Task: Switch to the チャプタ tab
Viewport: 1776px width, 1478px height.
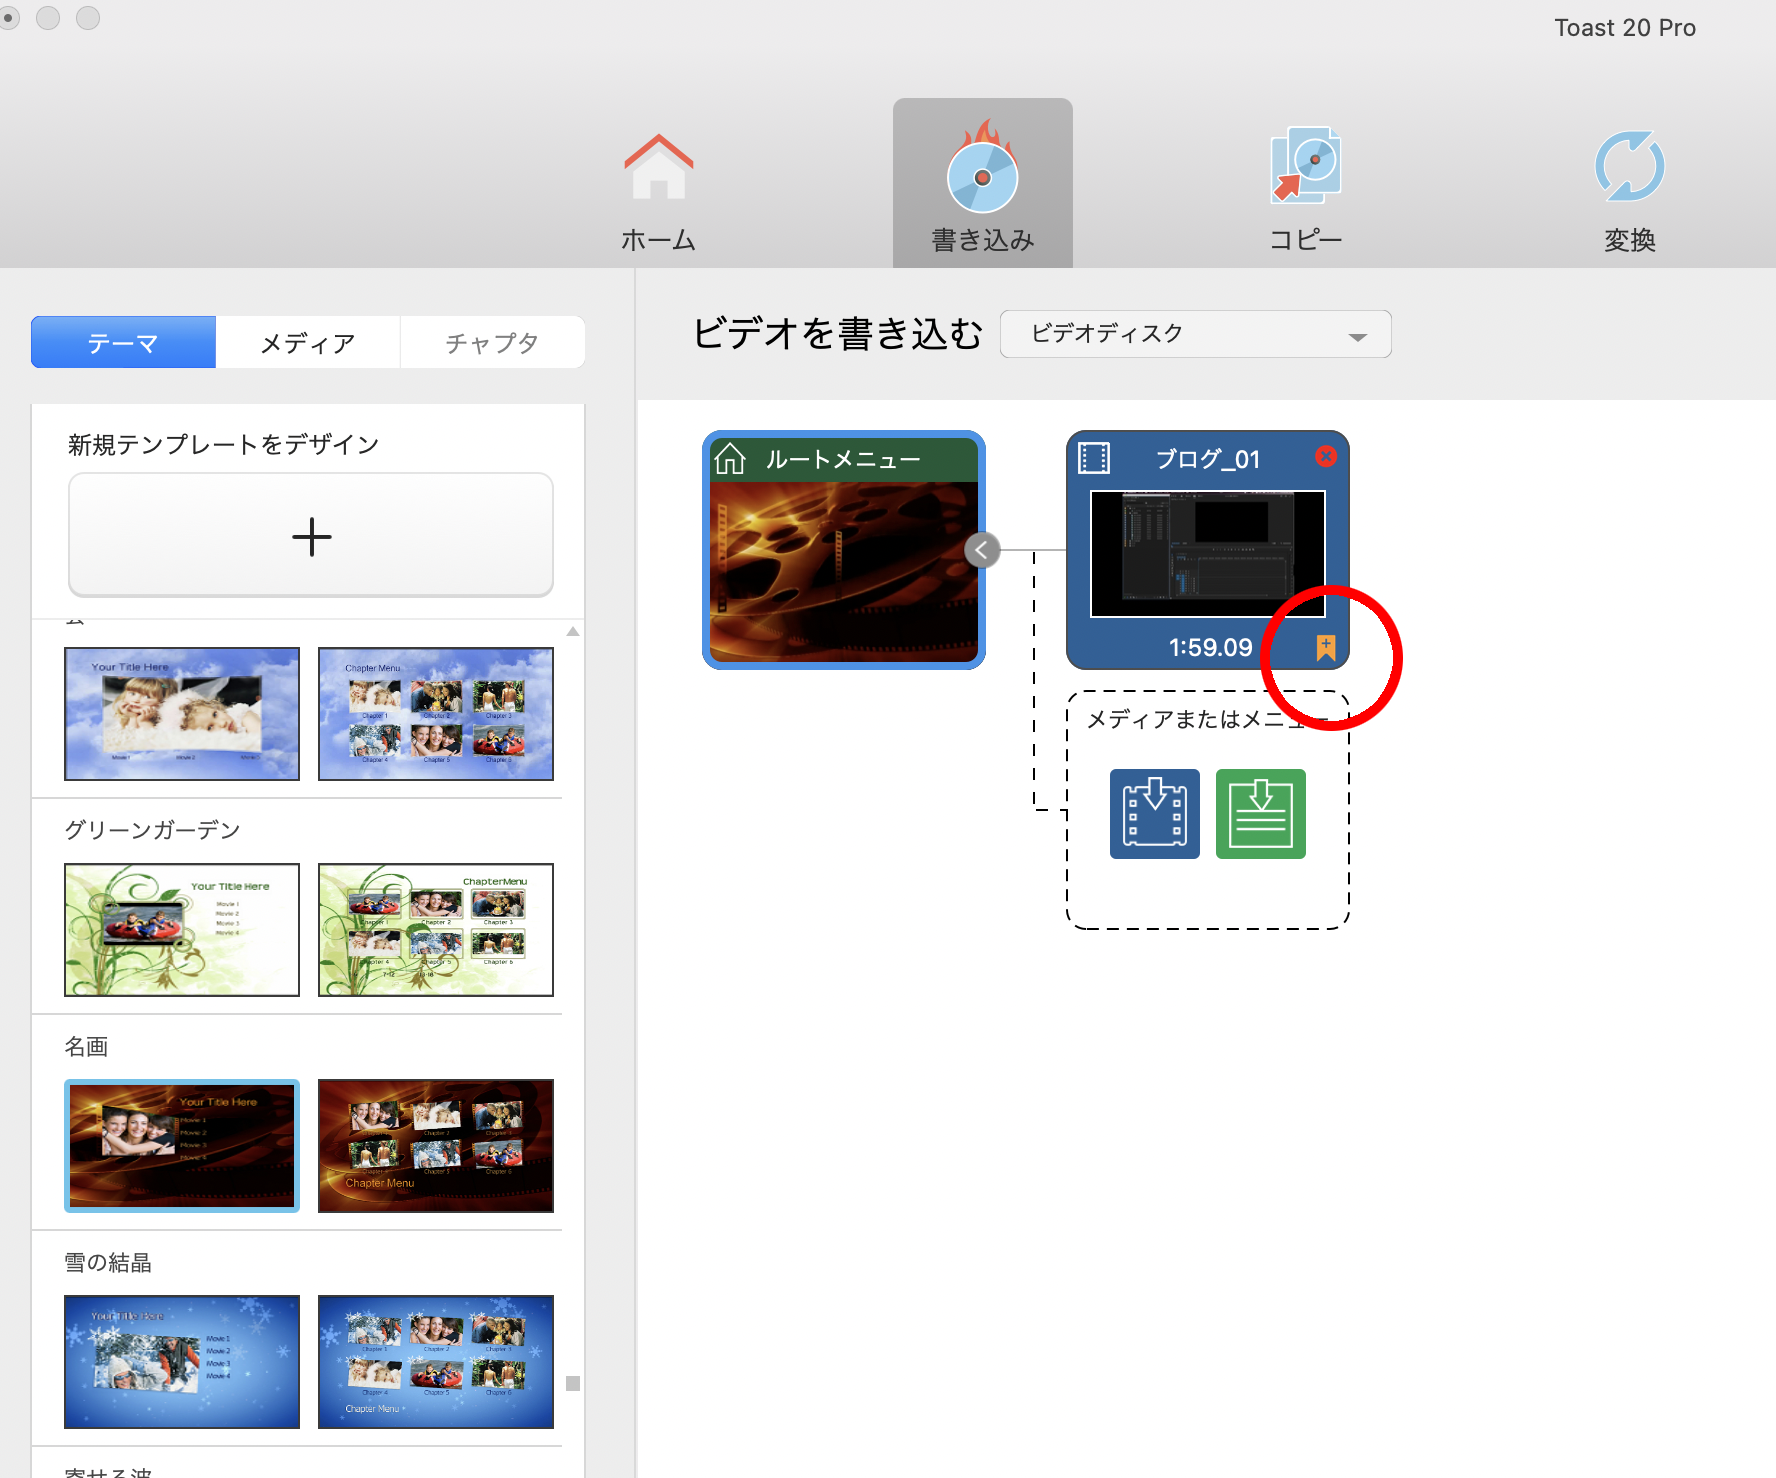Action: 492,342
